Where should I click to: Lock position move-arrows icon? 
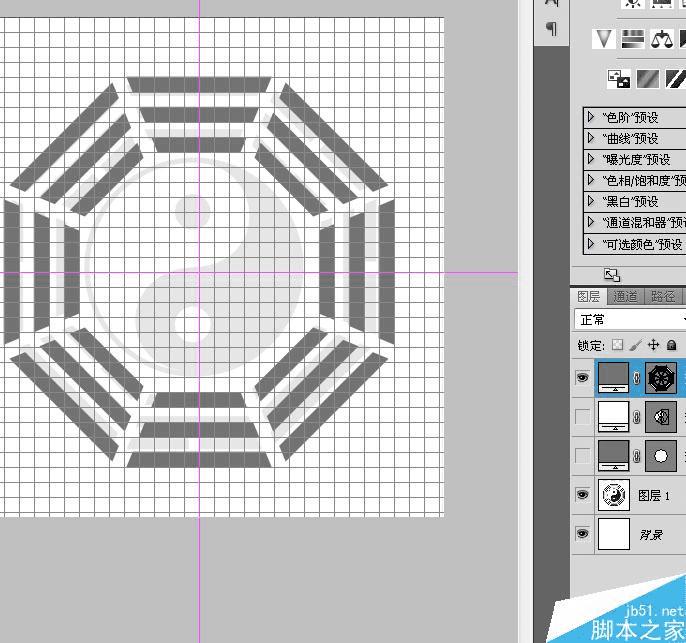654,345
